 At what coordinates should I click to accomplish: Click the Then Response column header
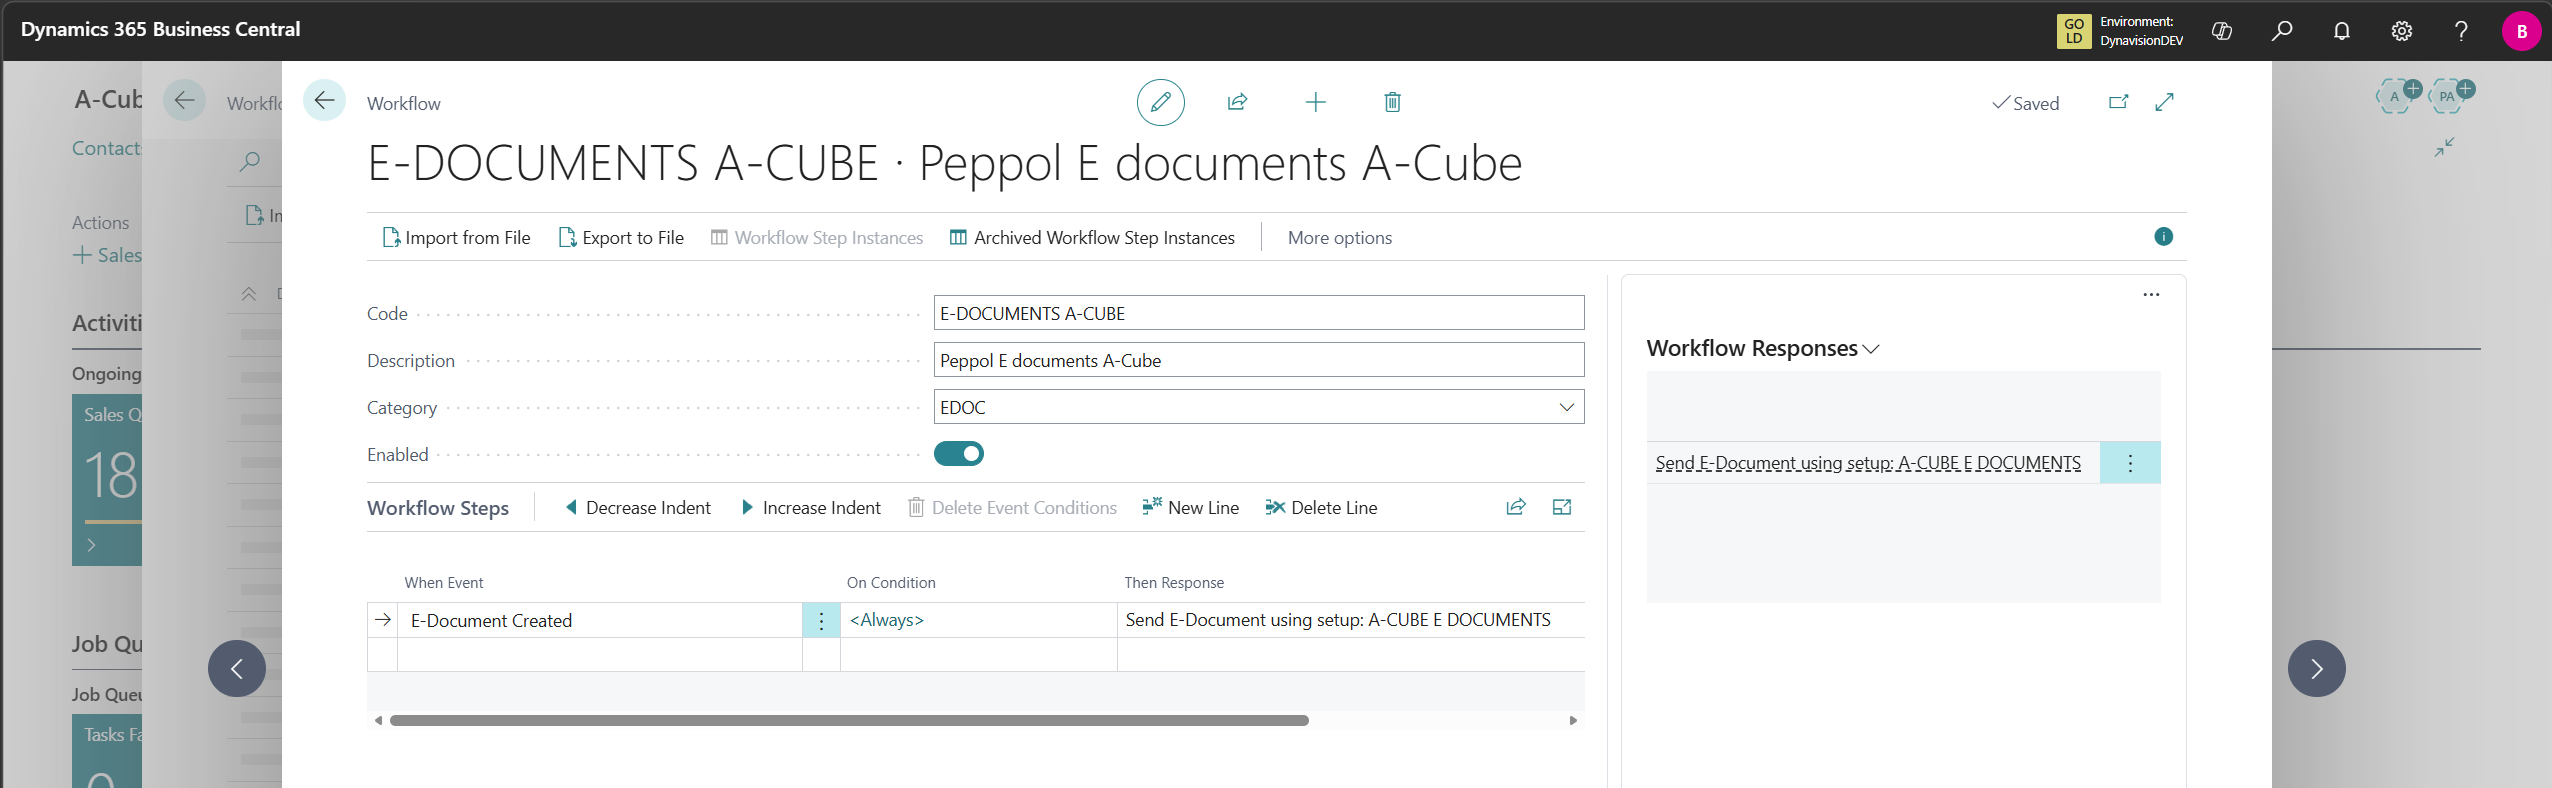click(x=1174, y=583)
